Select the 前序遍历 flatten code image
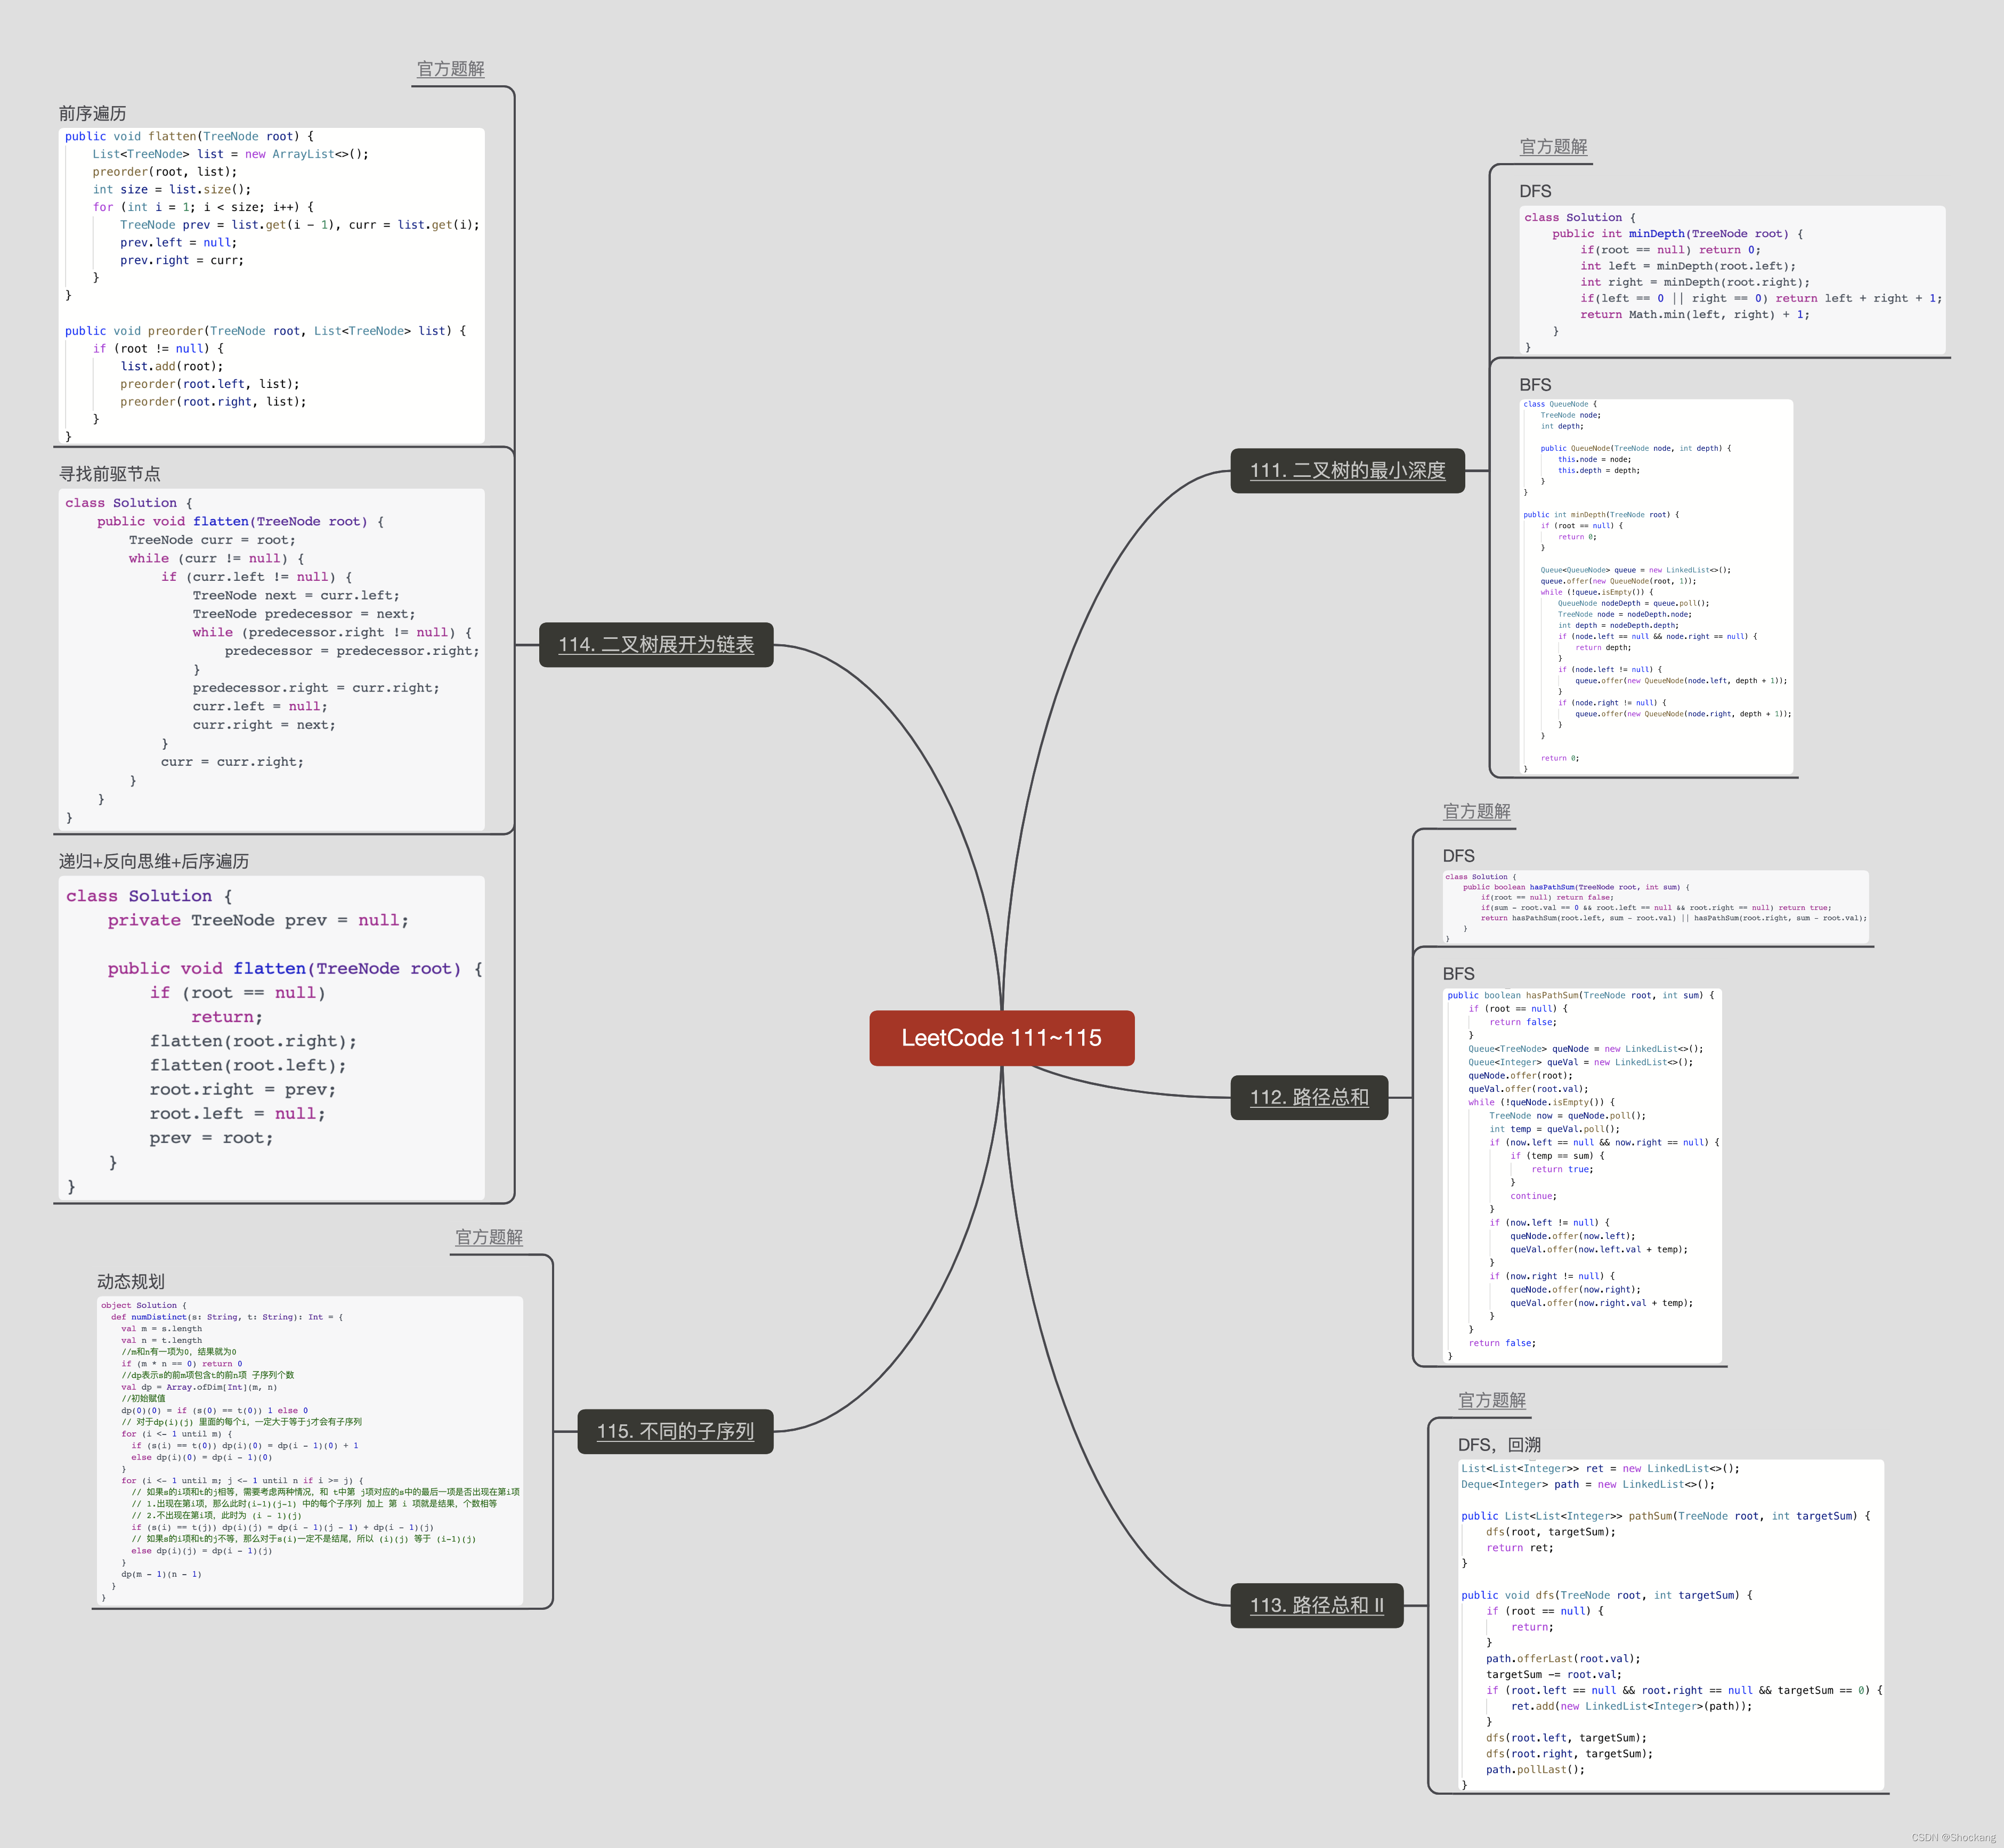 (271, 285)
